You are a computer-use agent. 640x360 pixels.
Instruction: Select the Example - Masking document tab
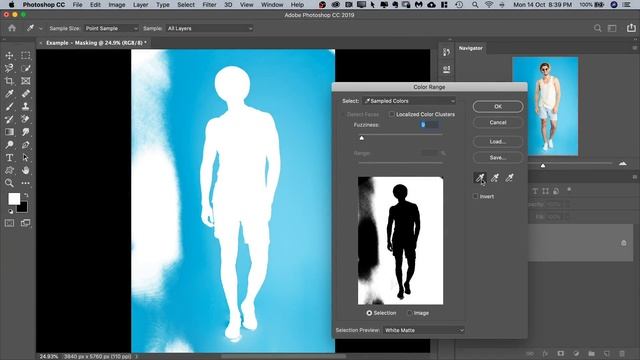point(96,43)
